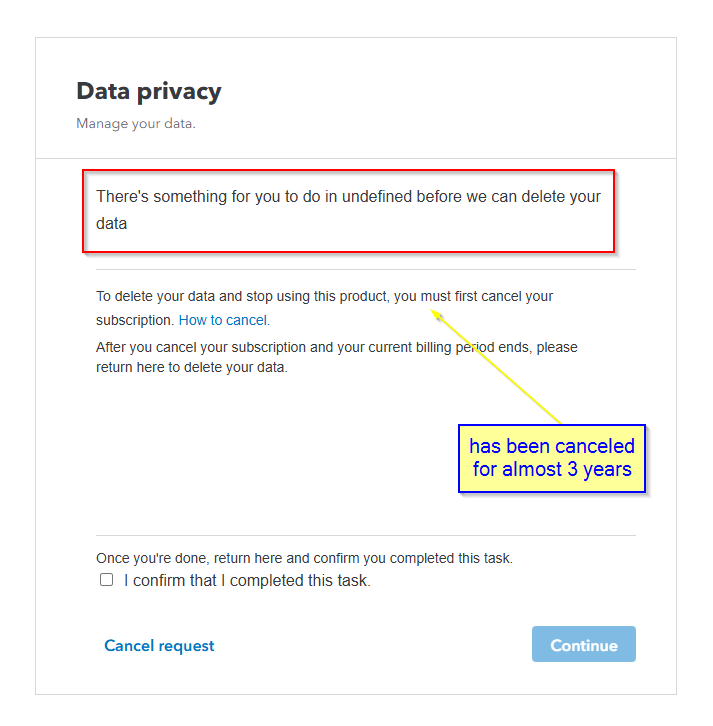
Task: Click the Data privacy heading
Action: click(x=149, y=92)
